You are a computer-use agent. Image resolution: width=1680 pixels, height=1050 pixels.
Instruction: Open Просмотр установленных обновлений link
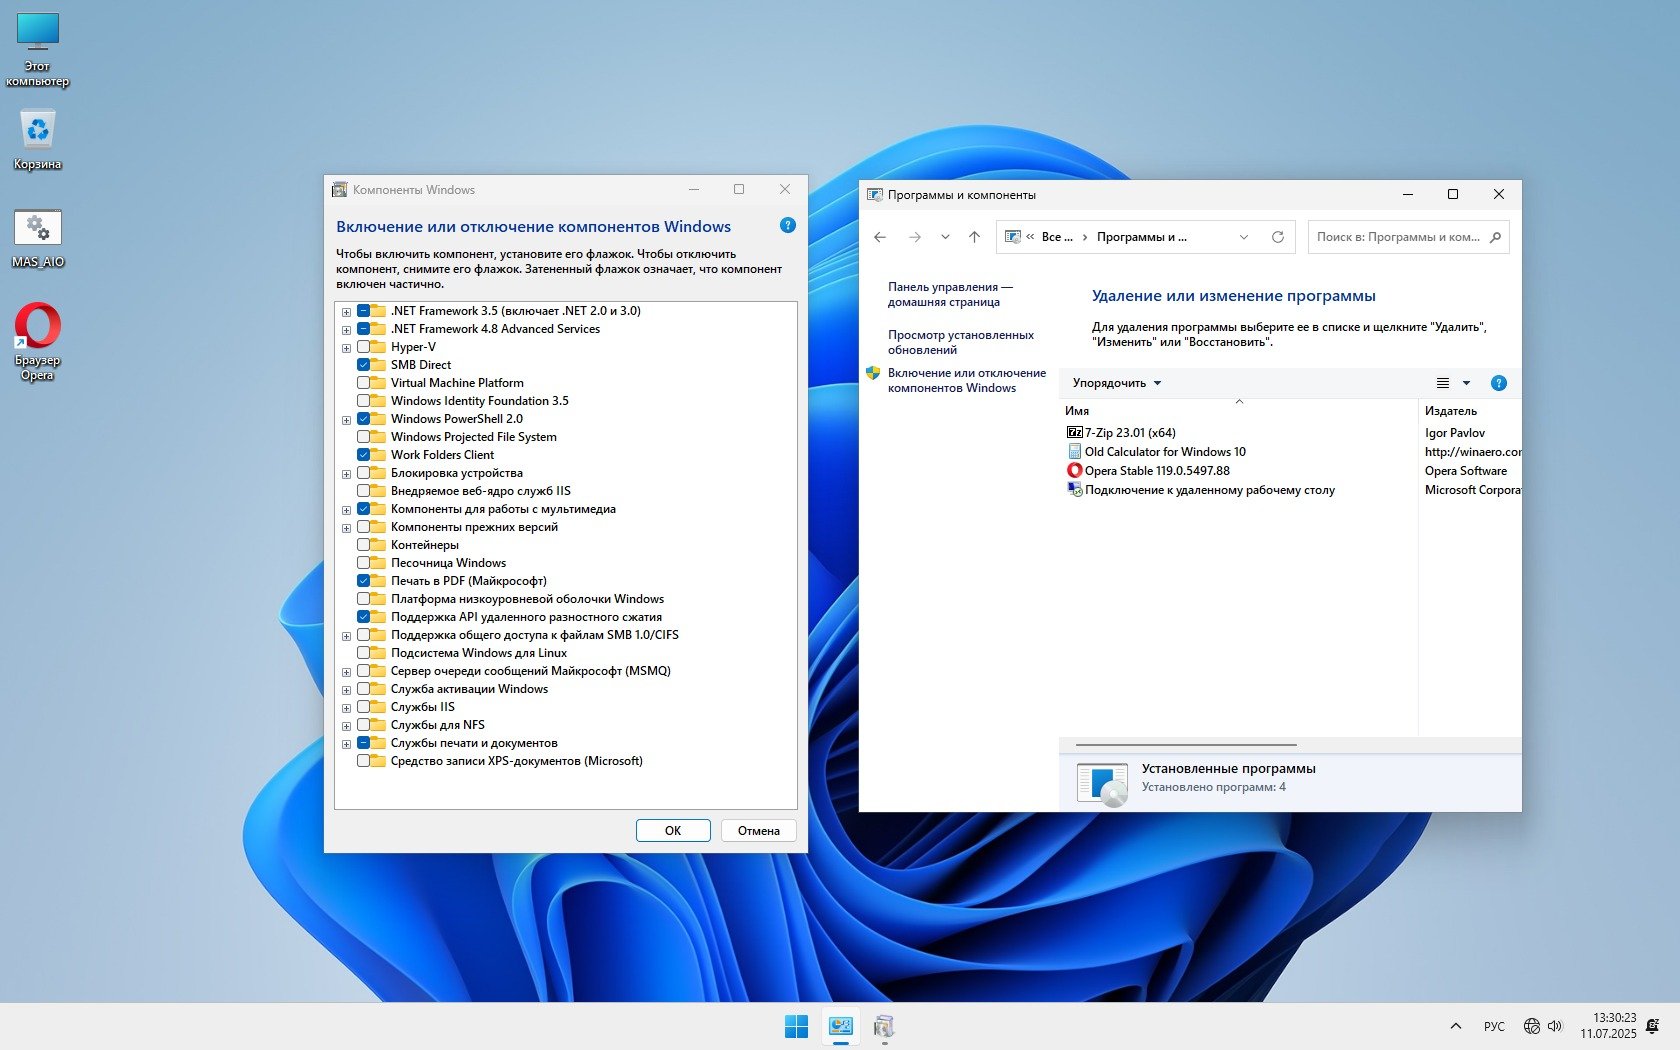(x=960, y=342)
